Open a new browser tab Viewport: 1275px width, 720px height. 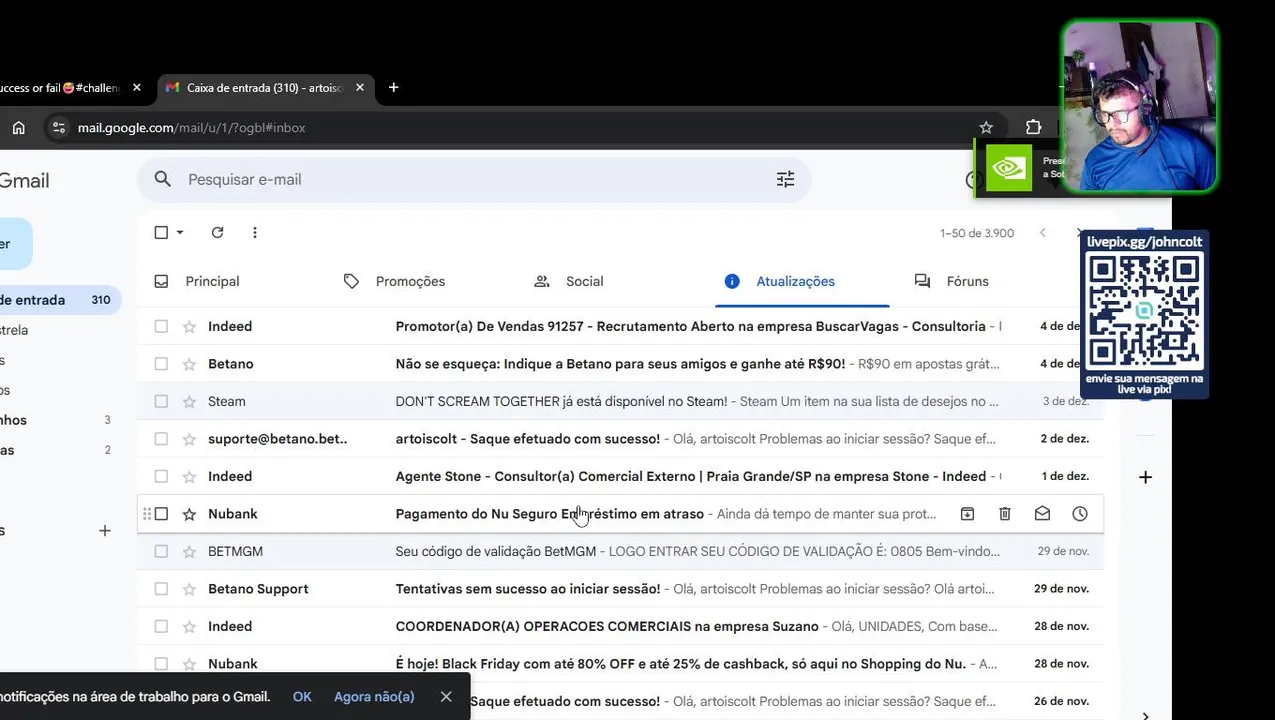coord(393,88)
